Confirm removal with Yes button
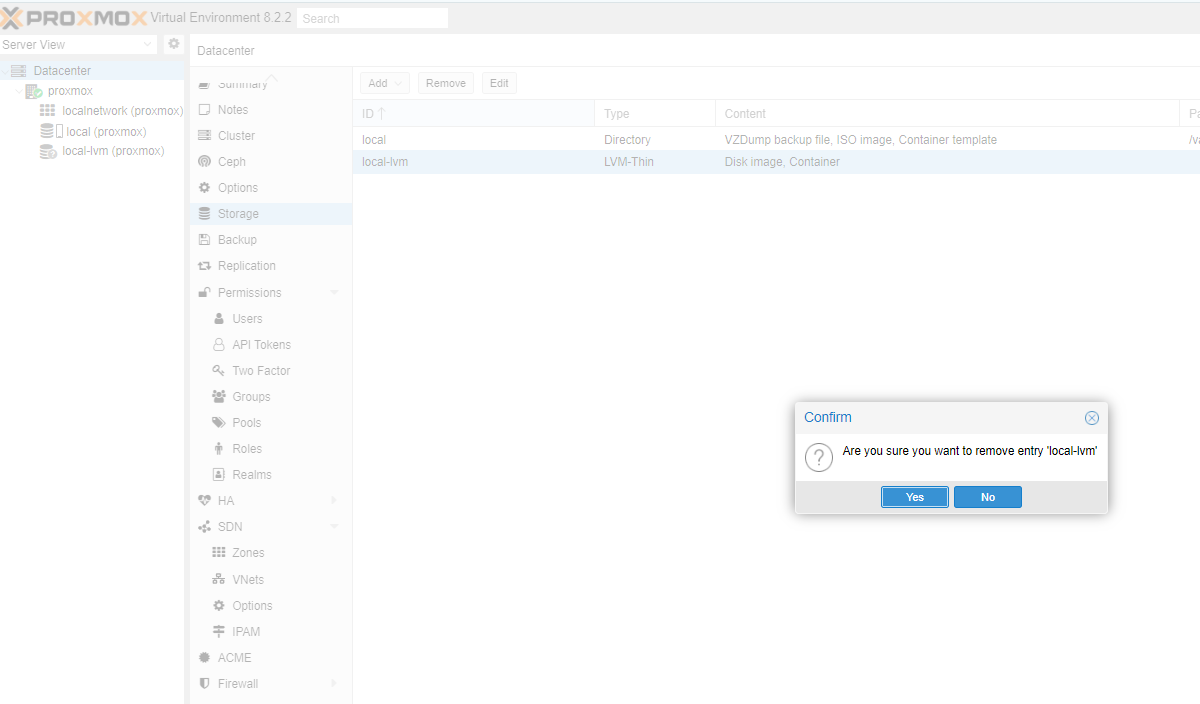The width and height of the screenshot is (1200, 704). pyautogui.click(x=915, y=497)
